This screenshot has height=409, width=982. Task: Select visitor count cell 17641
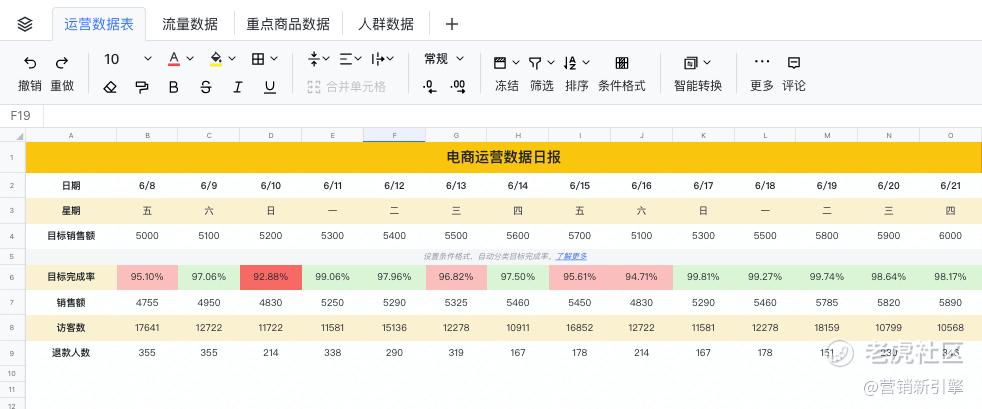(x=147, y=328)
